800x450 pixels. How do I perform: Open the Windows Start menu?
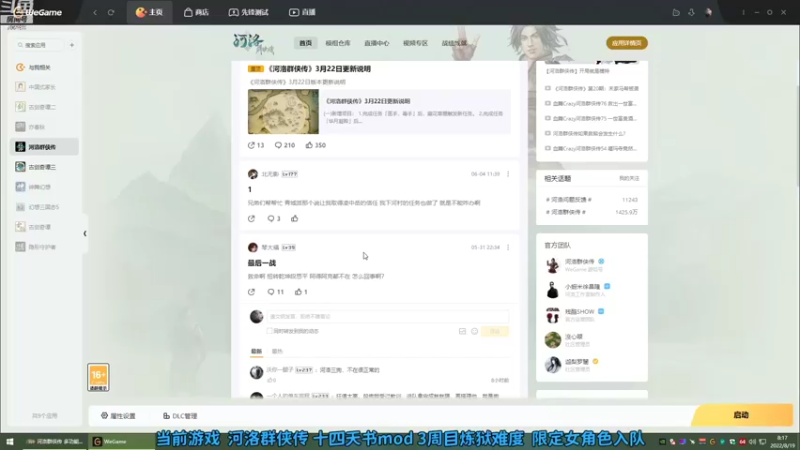[10, 442]
